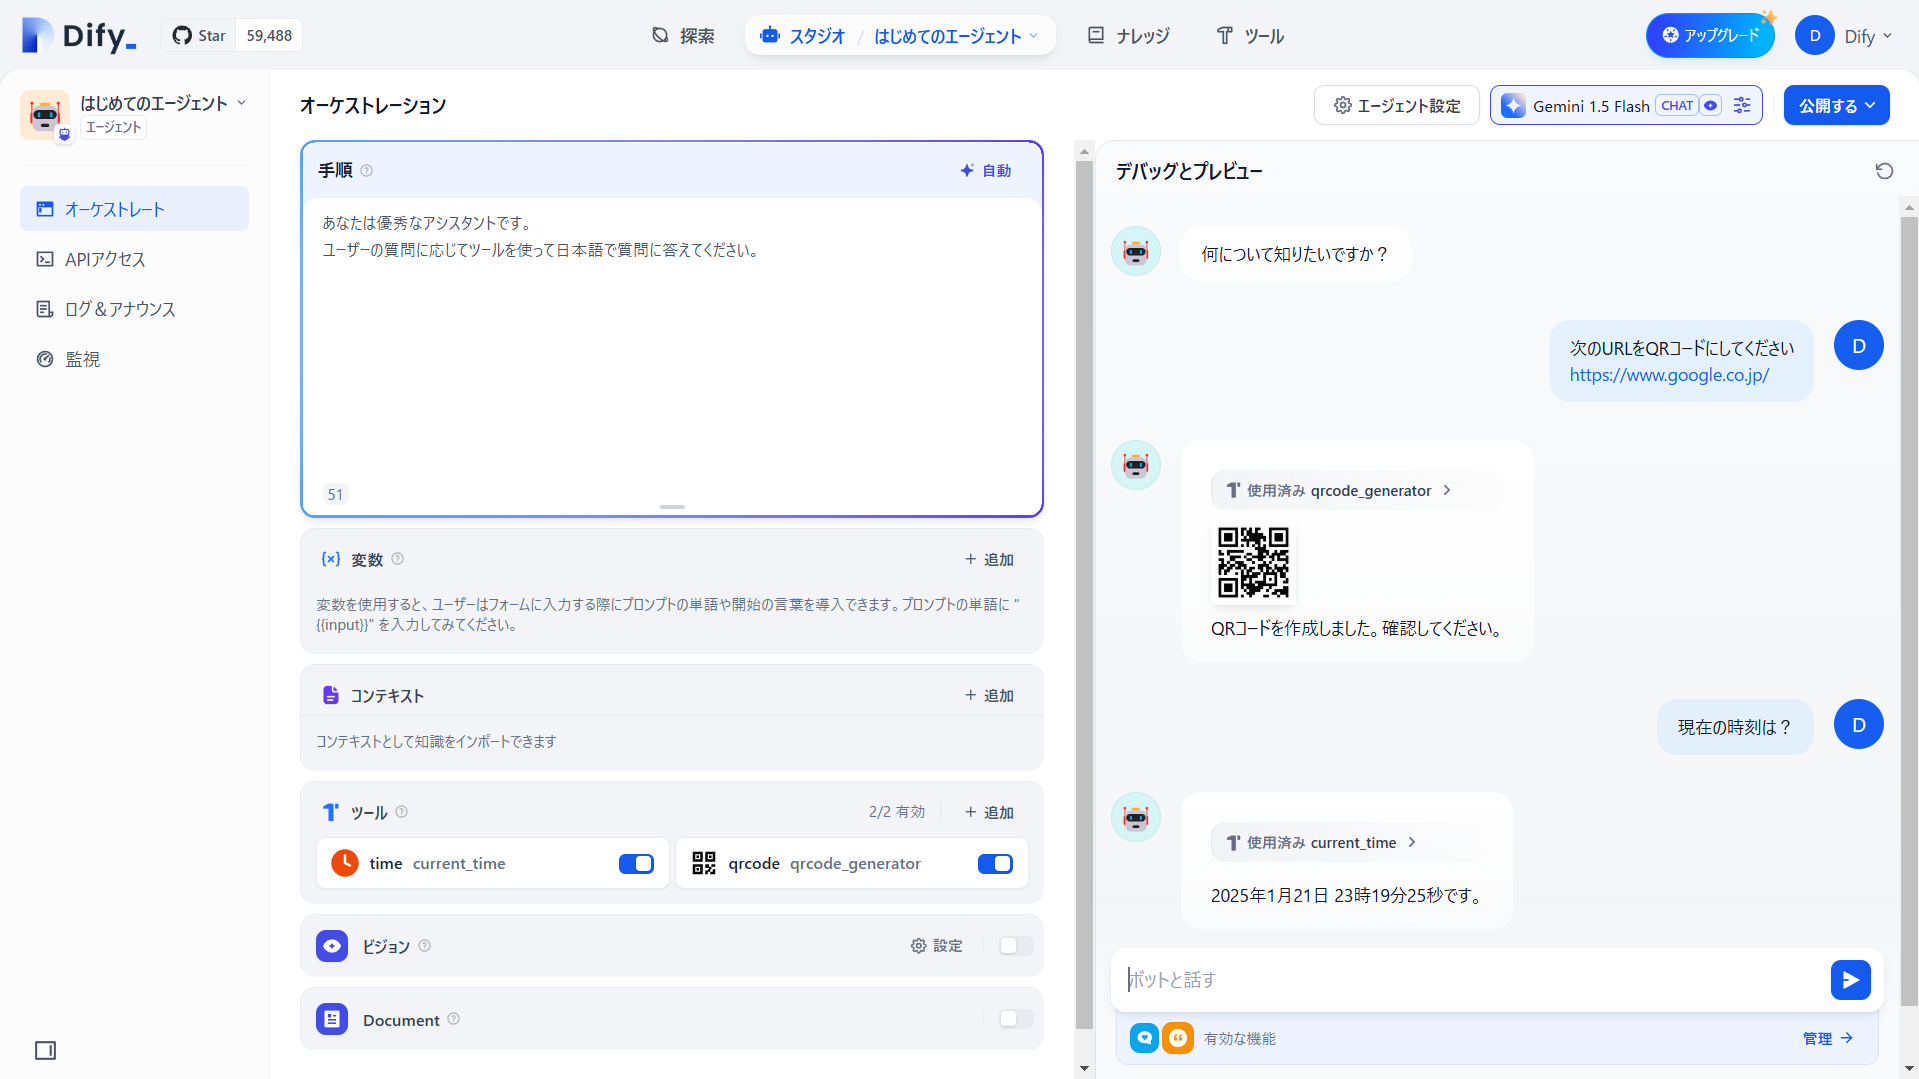Click the 自動 prompt generation button
This screenshot has height=1079, width=1919.
[985, 171]
